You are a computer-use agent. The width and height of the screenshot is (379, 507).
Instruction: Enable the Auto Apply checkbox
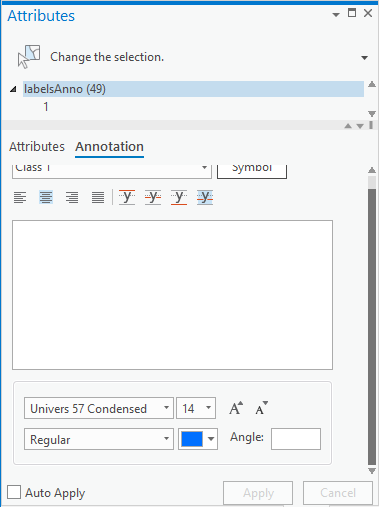pos(14,492)
